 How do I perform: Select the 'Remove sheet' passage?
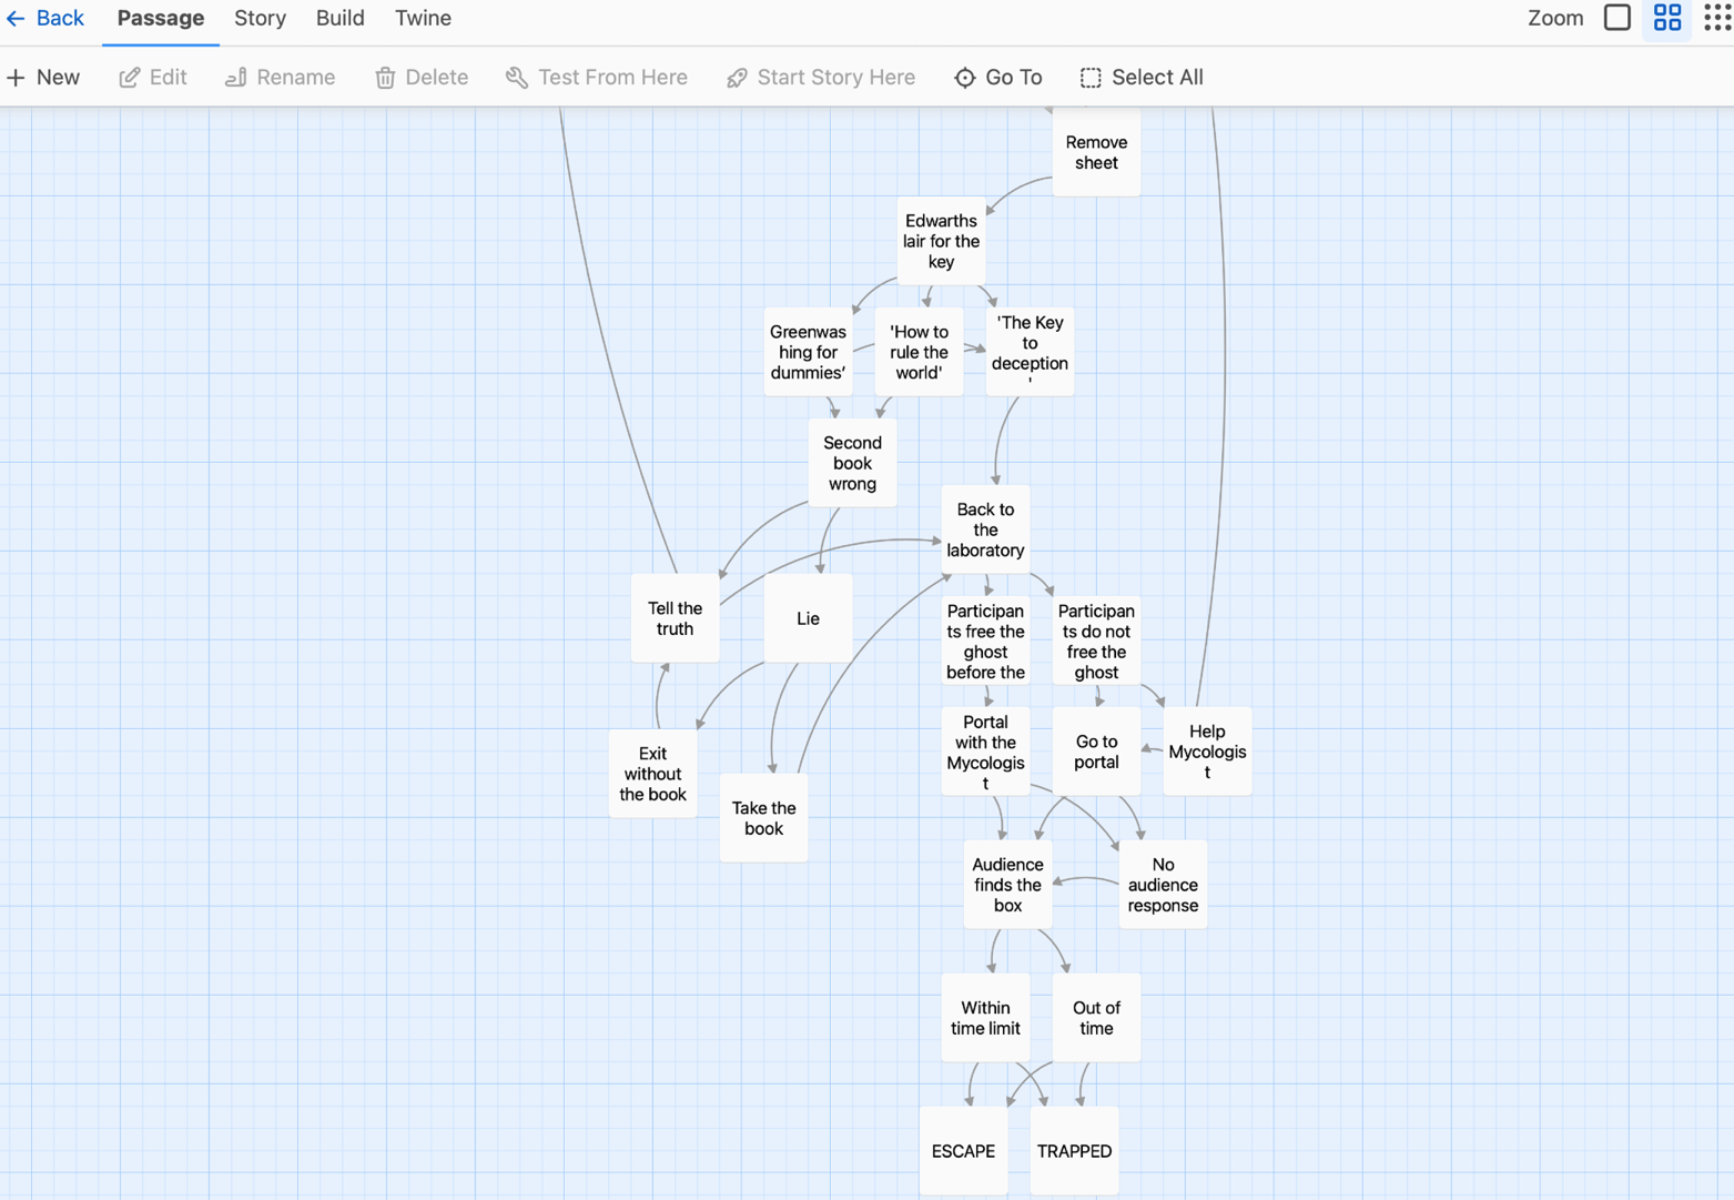[1096, 152]
